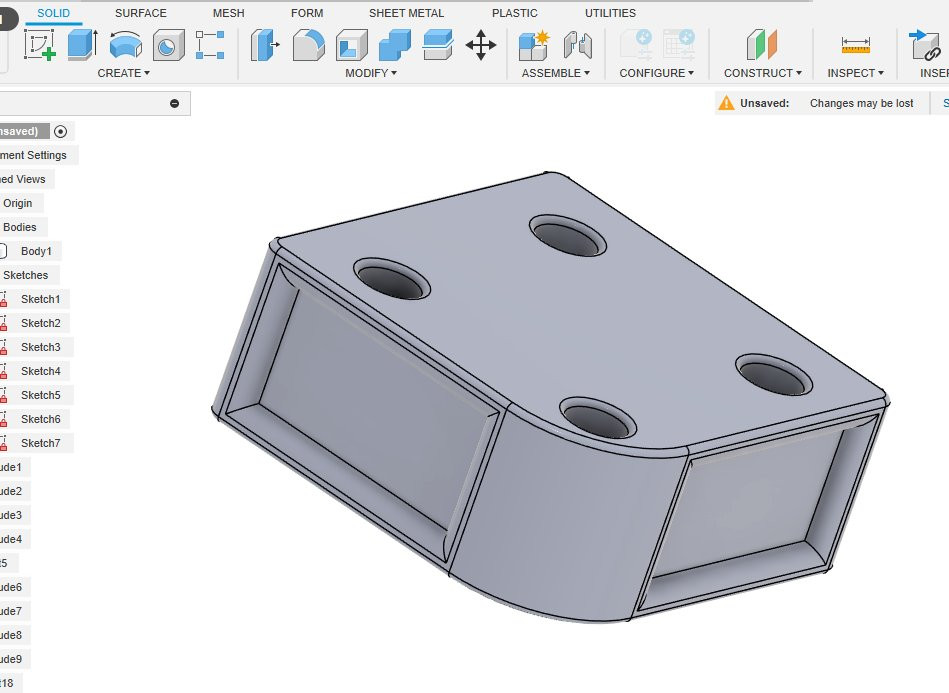Image resolution: width=949 pixels, height=693 pixels.
Task: Click the hole nearest the curved corner
Action: click(x=597, y=417)
